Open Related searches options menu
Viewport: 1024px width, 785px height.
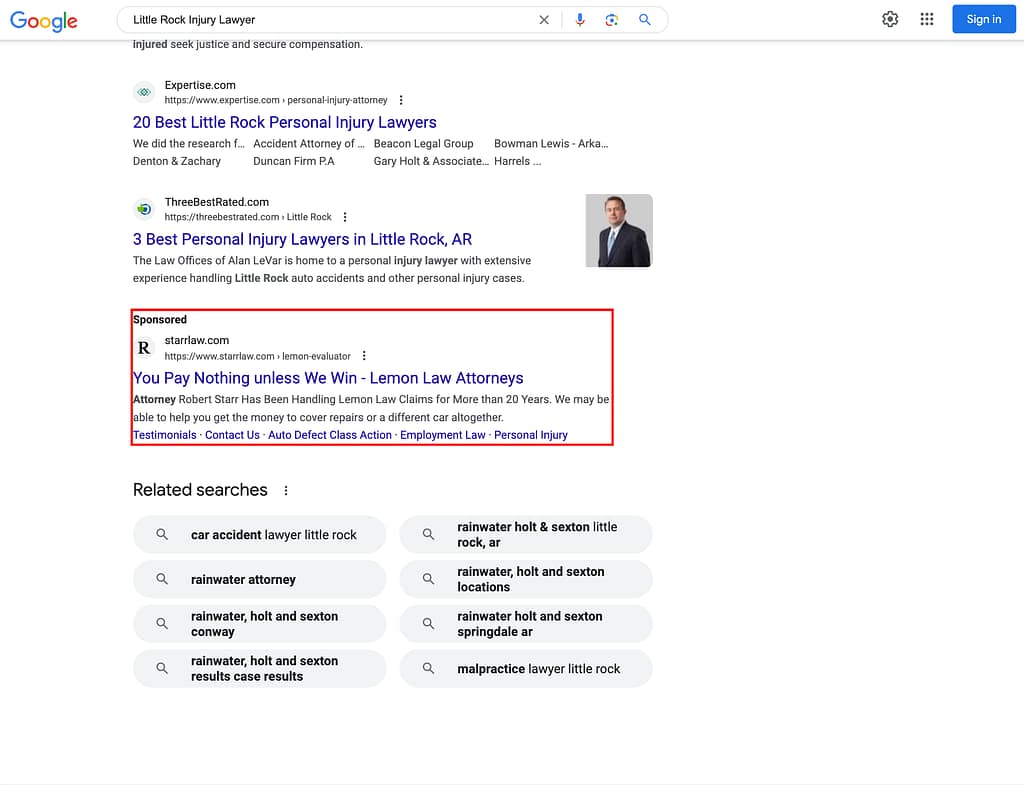click(x=285, y=490)
